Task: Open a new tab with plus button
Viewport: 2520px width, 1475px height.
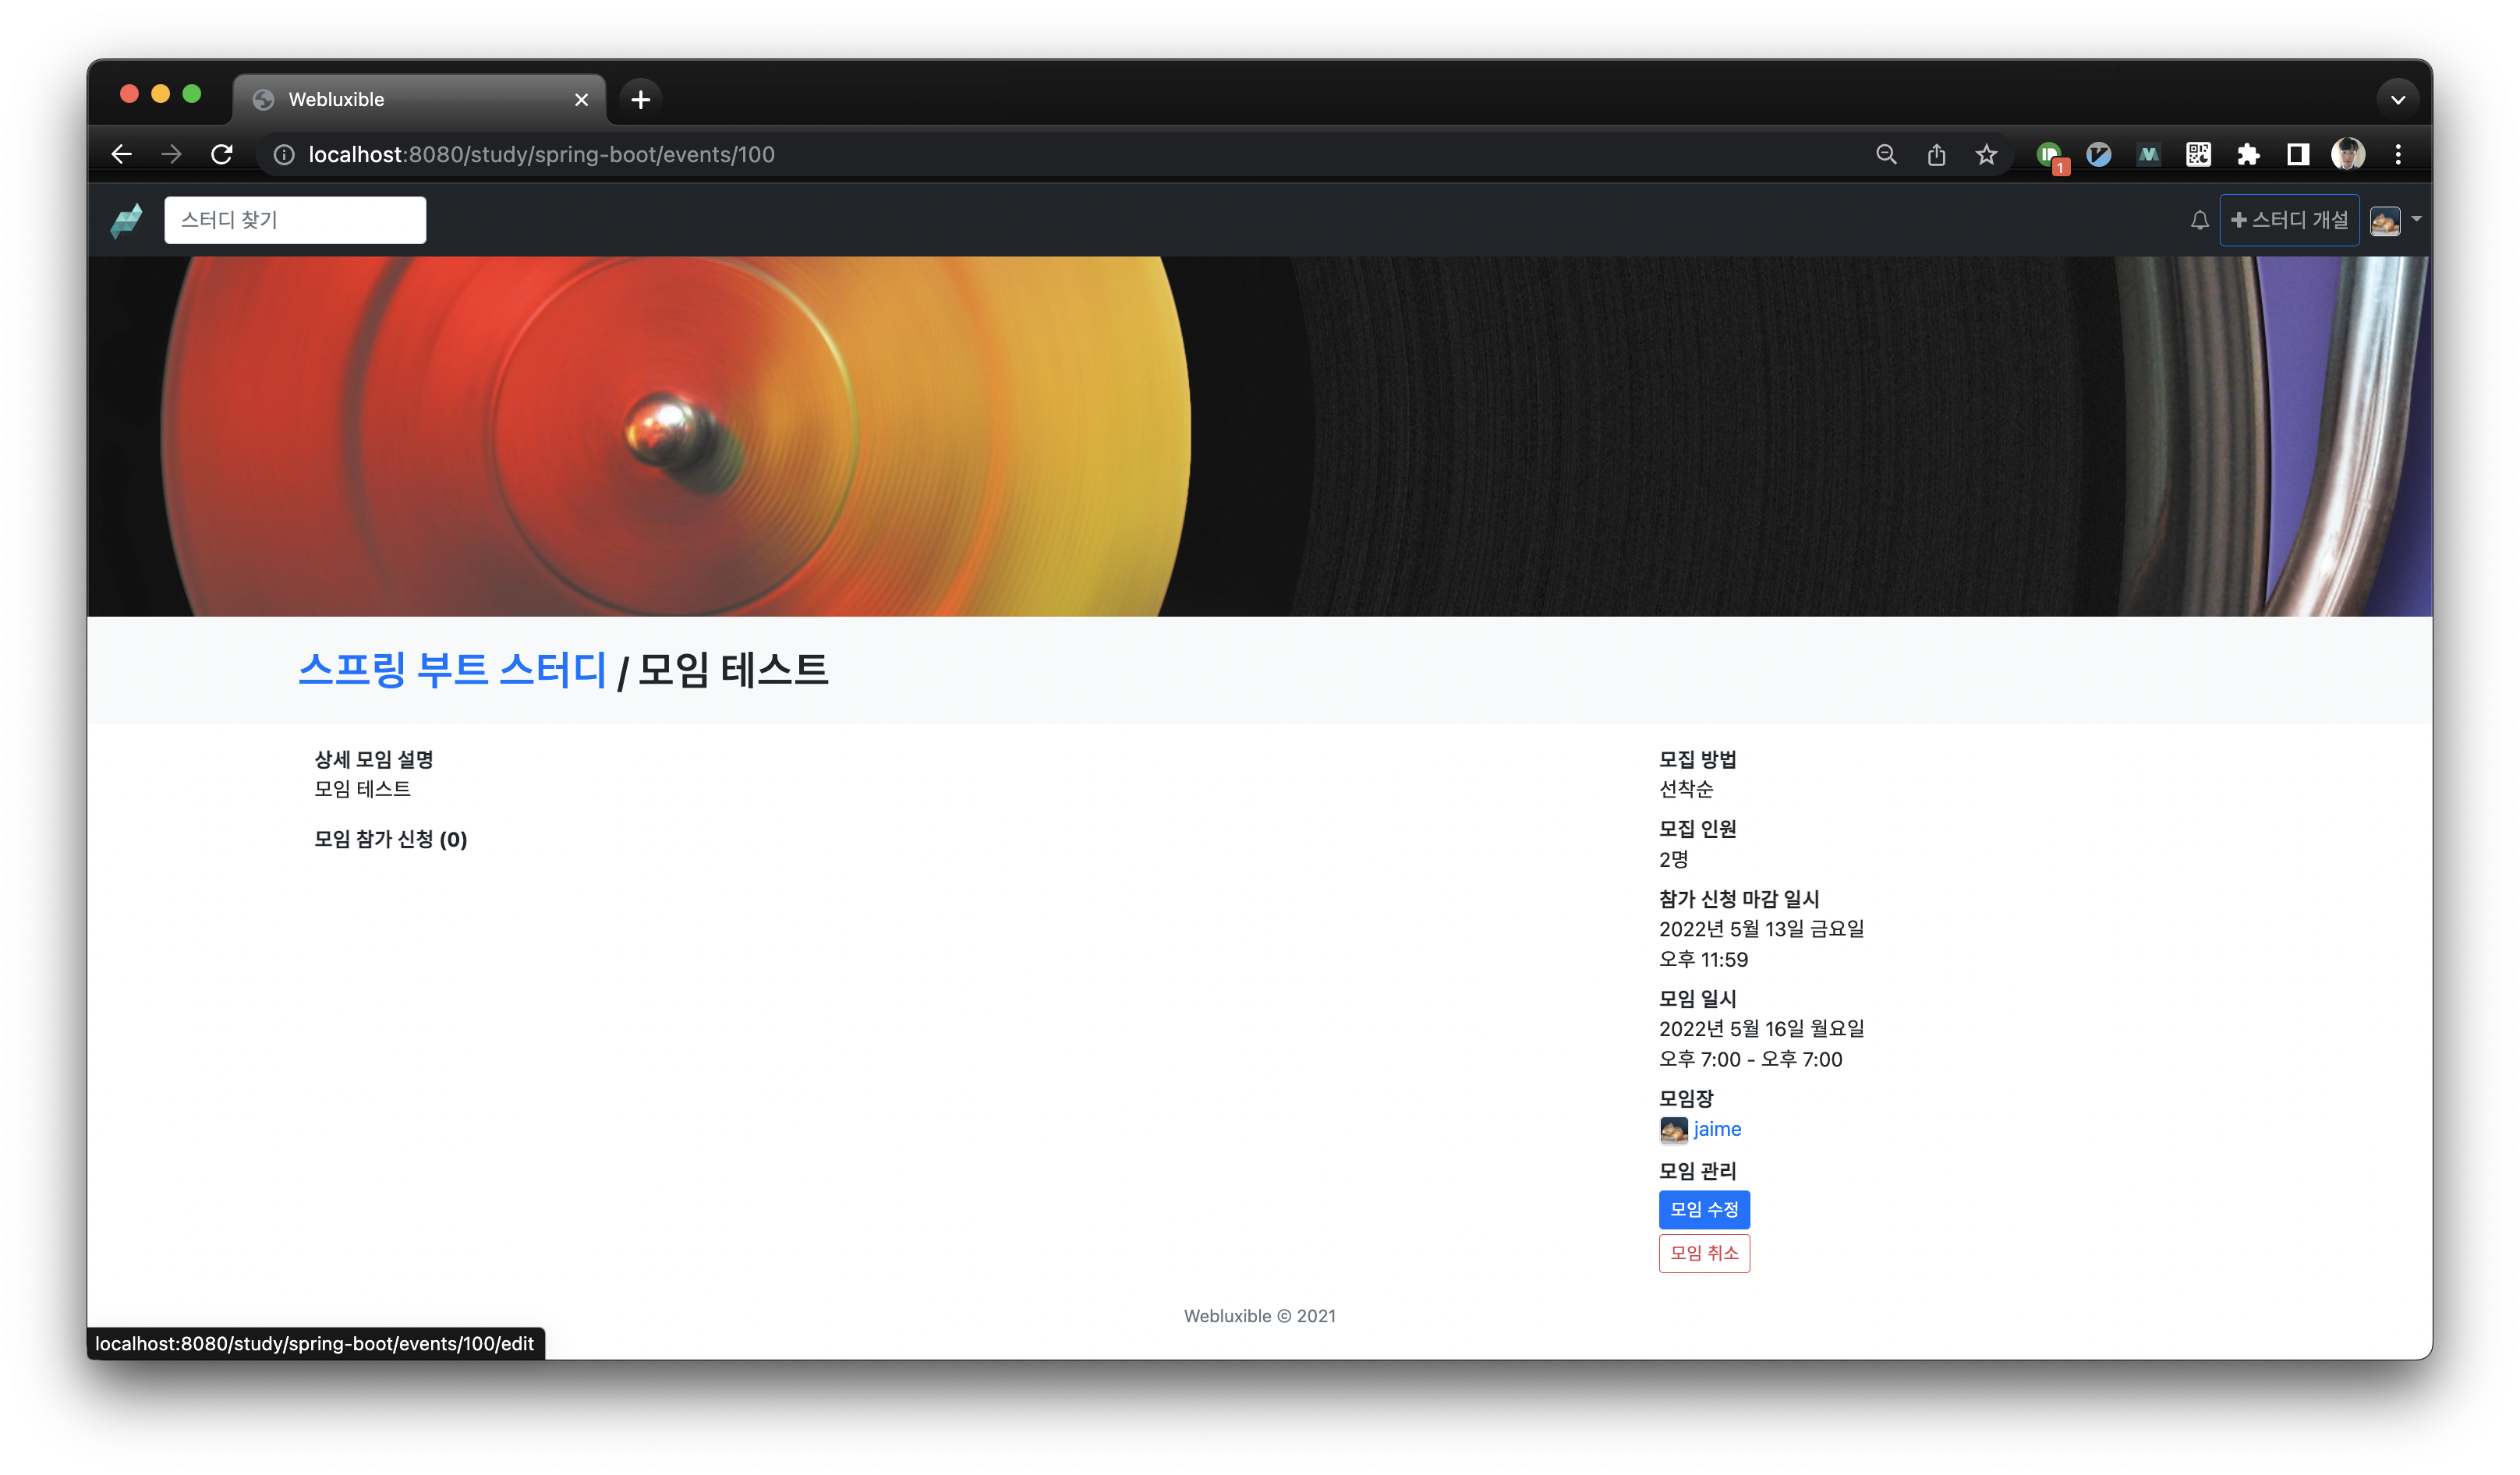Action: (641, 99)
